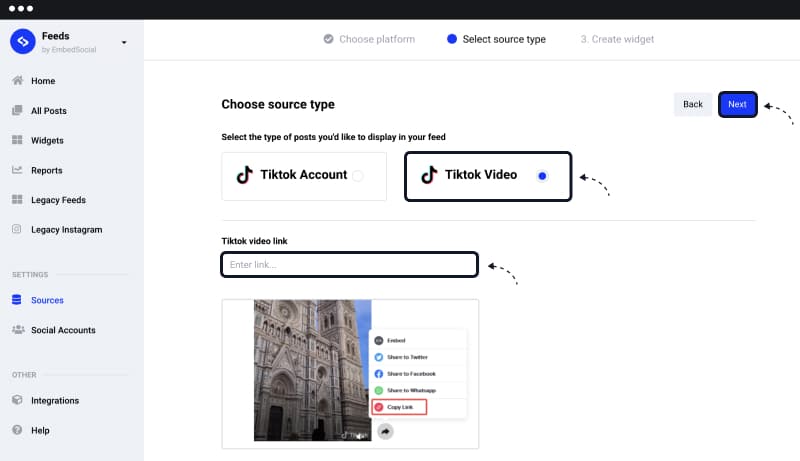Viewport: 800px width, 461px height.
Task: Click the Legacy Feeds grid icon
Action: tap(17, 199)
